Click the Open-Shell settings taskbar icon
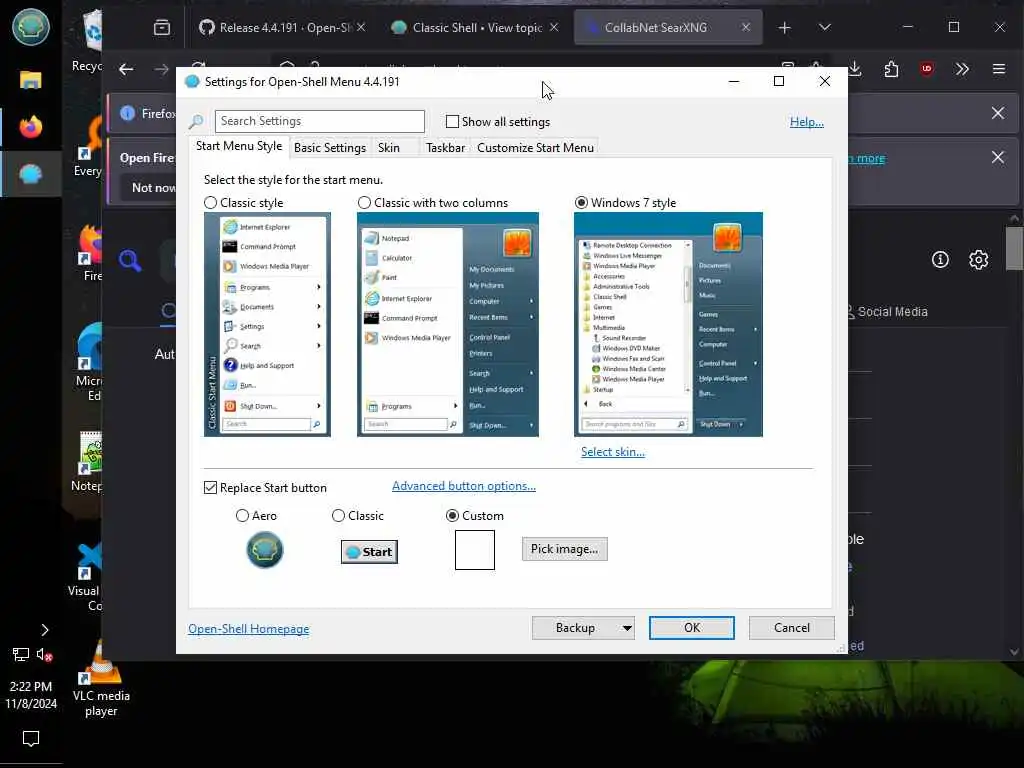This screenshot has height=768, width=1024. pos(31,174)
